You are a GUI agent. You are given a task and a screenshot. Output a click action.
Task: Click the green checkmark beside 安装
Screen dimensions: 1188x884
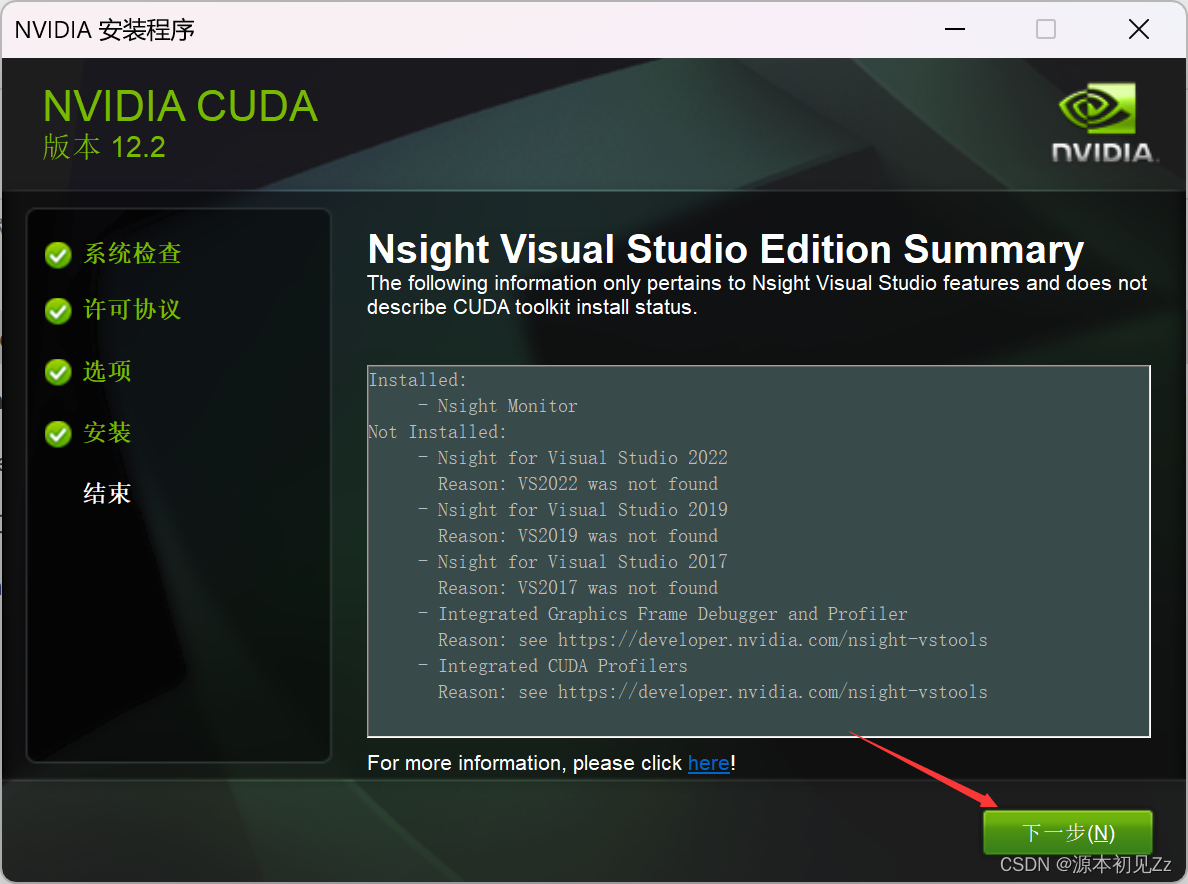click(x=58, y=434)
